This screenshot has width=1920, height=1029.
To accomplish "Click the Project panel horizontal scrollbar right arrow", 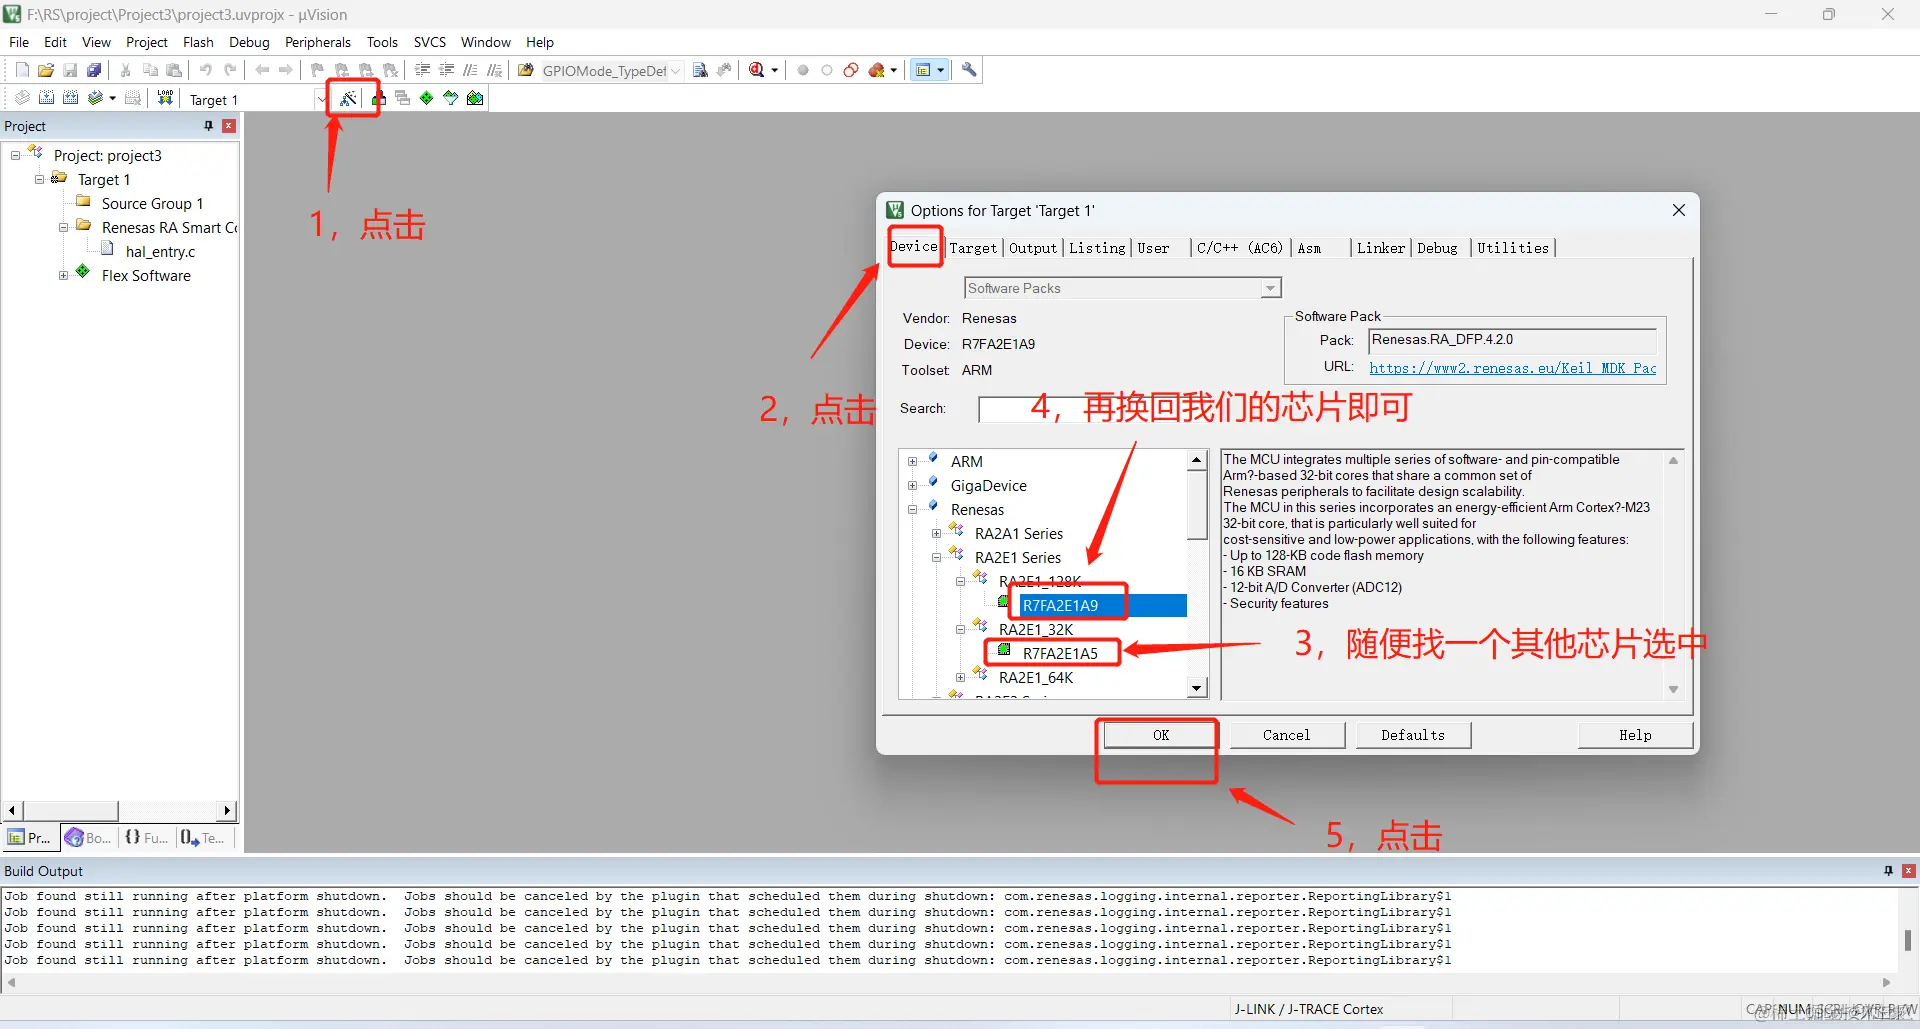I will point(228,810).
